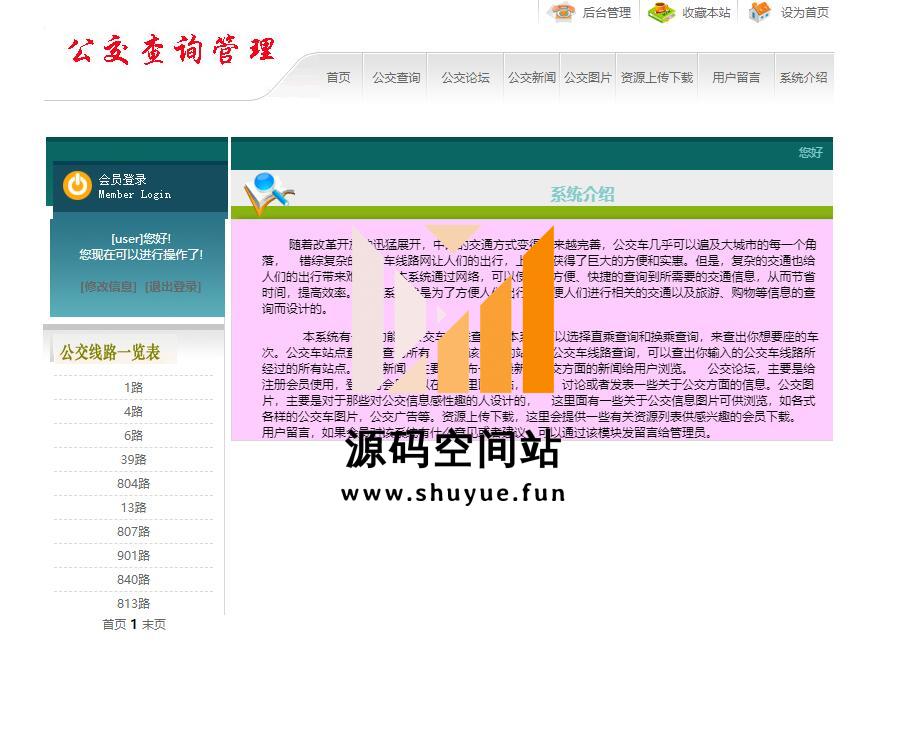
Task: Click the house icon beside 设为首页
Action: click(x=759, y=12)
